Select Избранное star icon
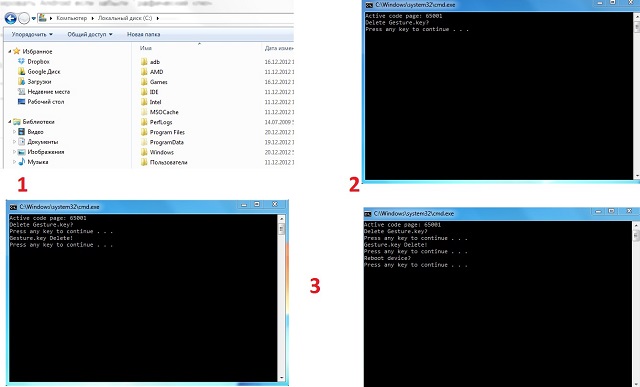The height and width of the screenshot is (387, 640). [16, 51]
